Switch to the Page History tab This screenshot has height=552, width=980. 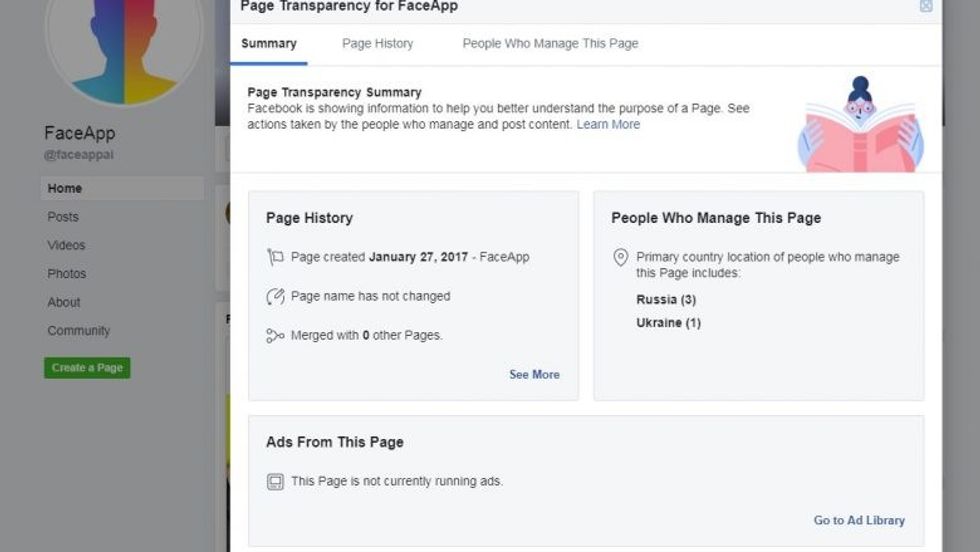(x=377, y=44)
